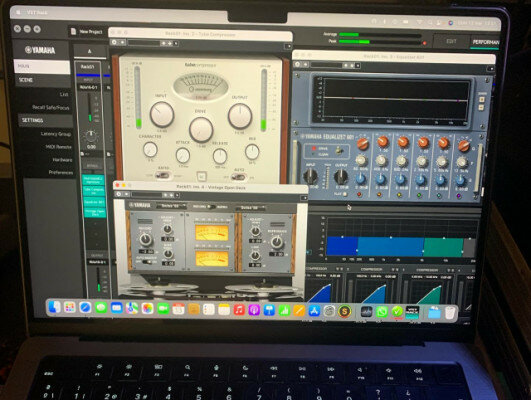This screenshot has height=400, width=531.
Task: Toggle the Auto Makeup switch on Open Deck
Action: pos(147,262)
